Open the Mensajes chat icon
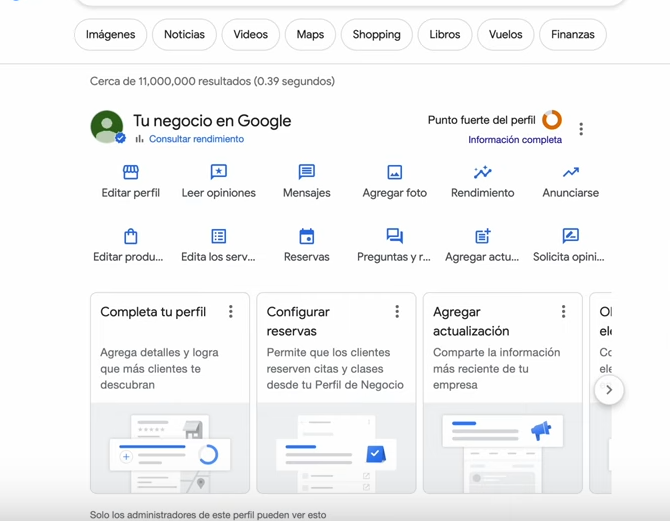This screenshot has height=521, width=670. (306, 172)
